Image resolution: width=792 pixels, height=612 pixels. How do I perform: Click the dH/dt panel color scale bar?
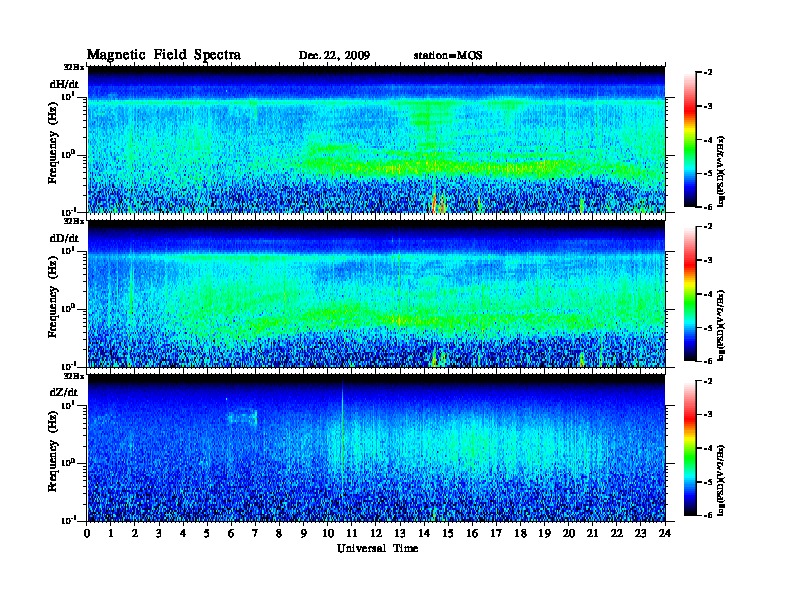point(690,140)
